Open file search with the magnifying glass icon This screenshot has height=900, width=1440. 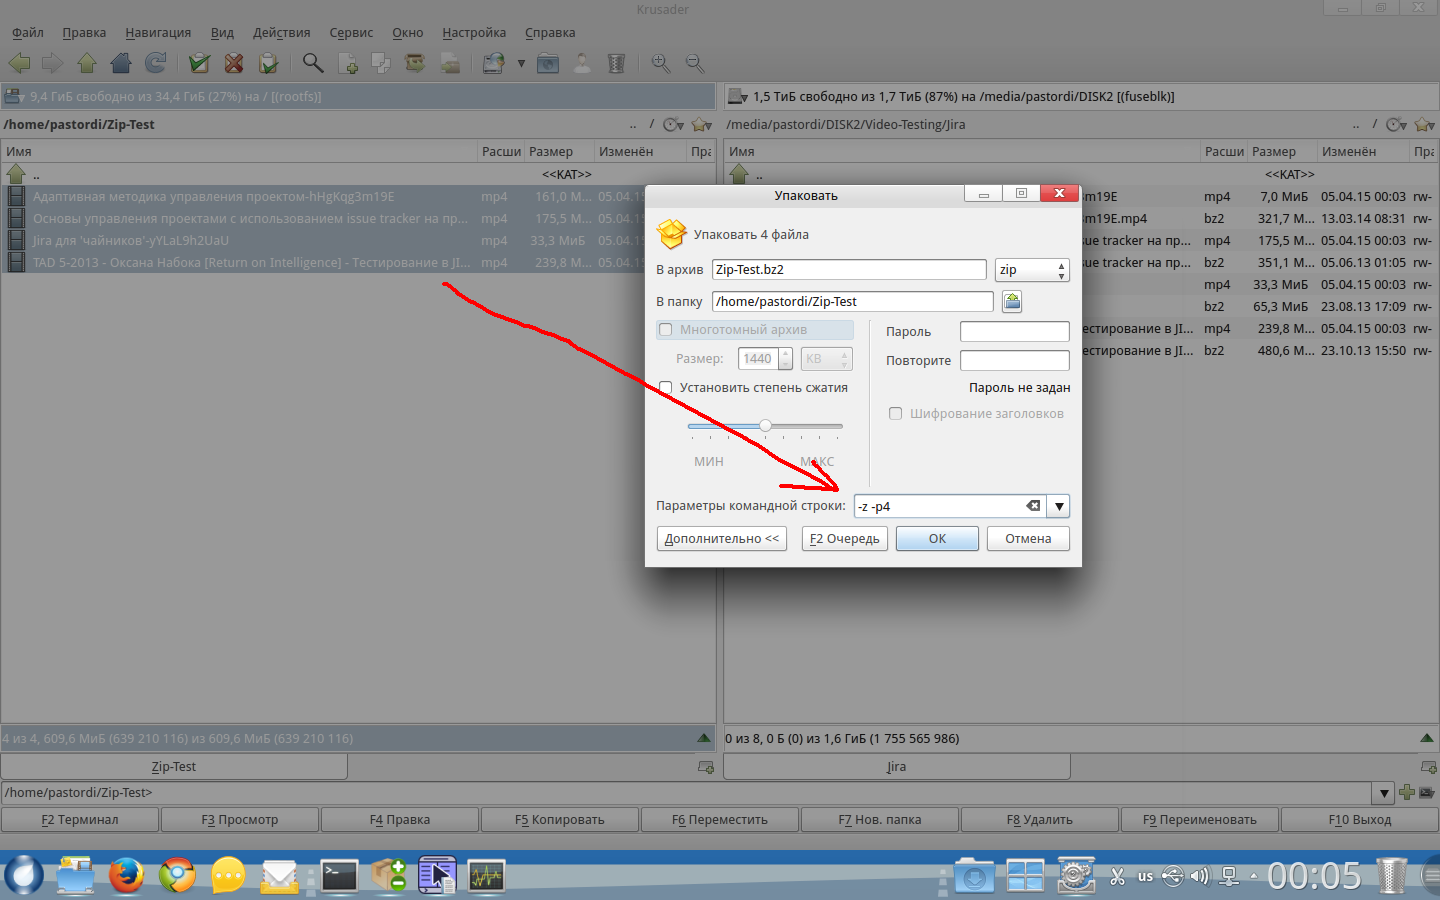click(x=313, y=63)
